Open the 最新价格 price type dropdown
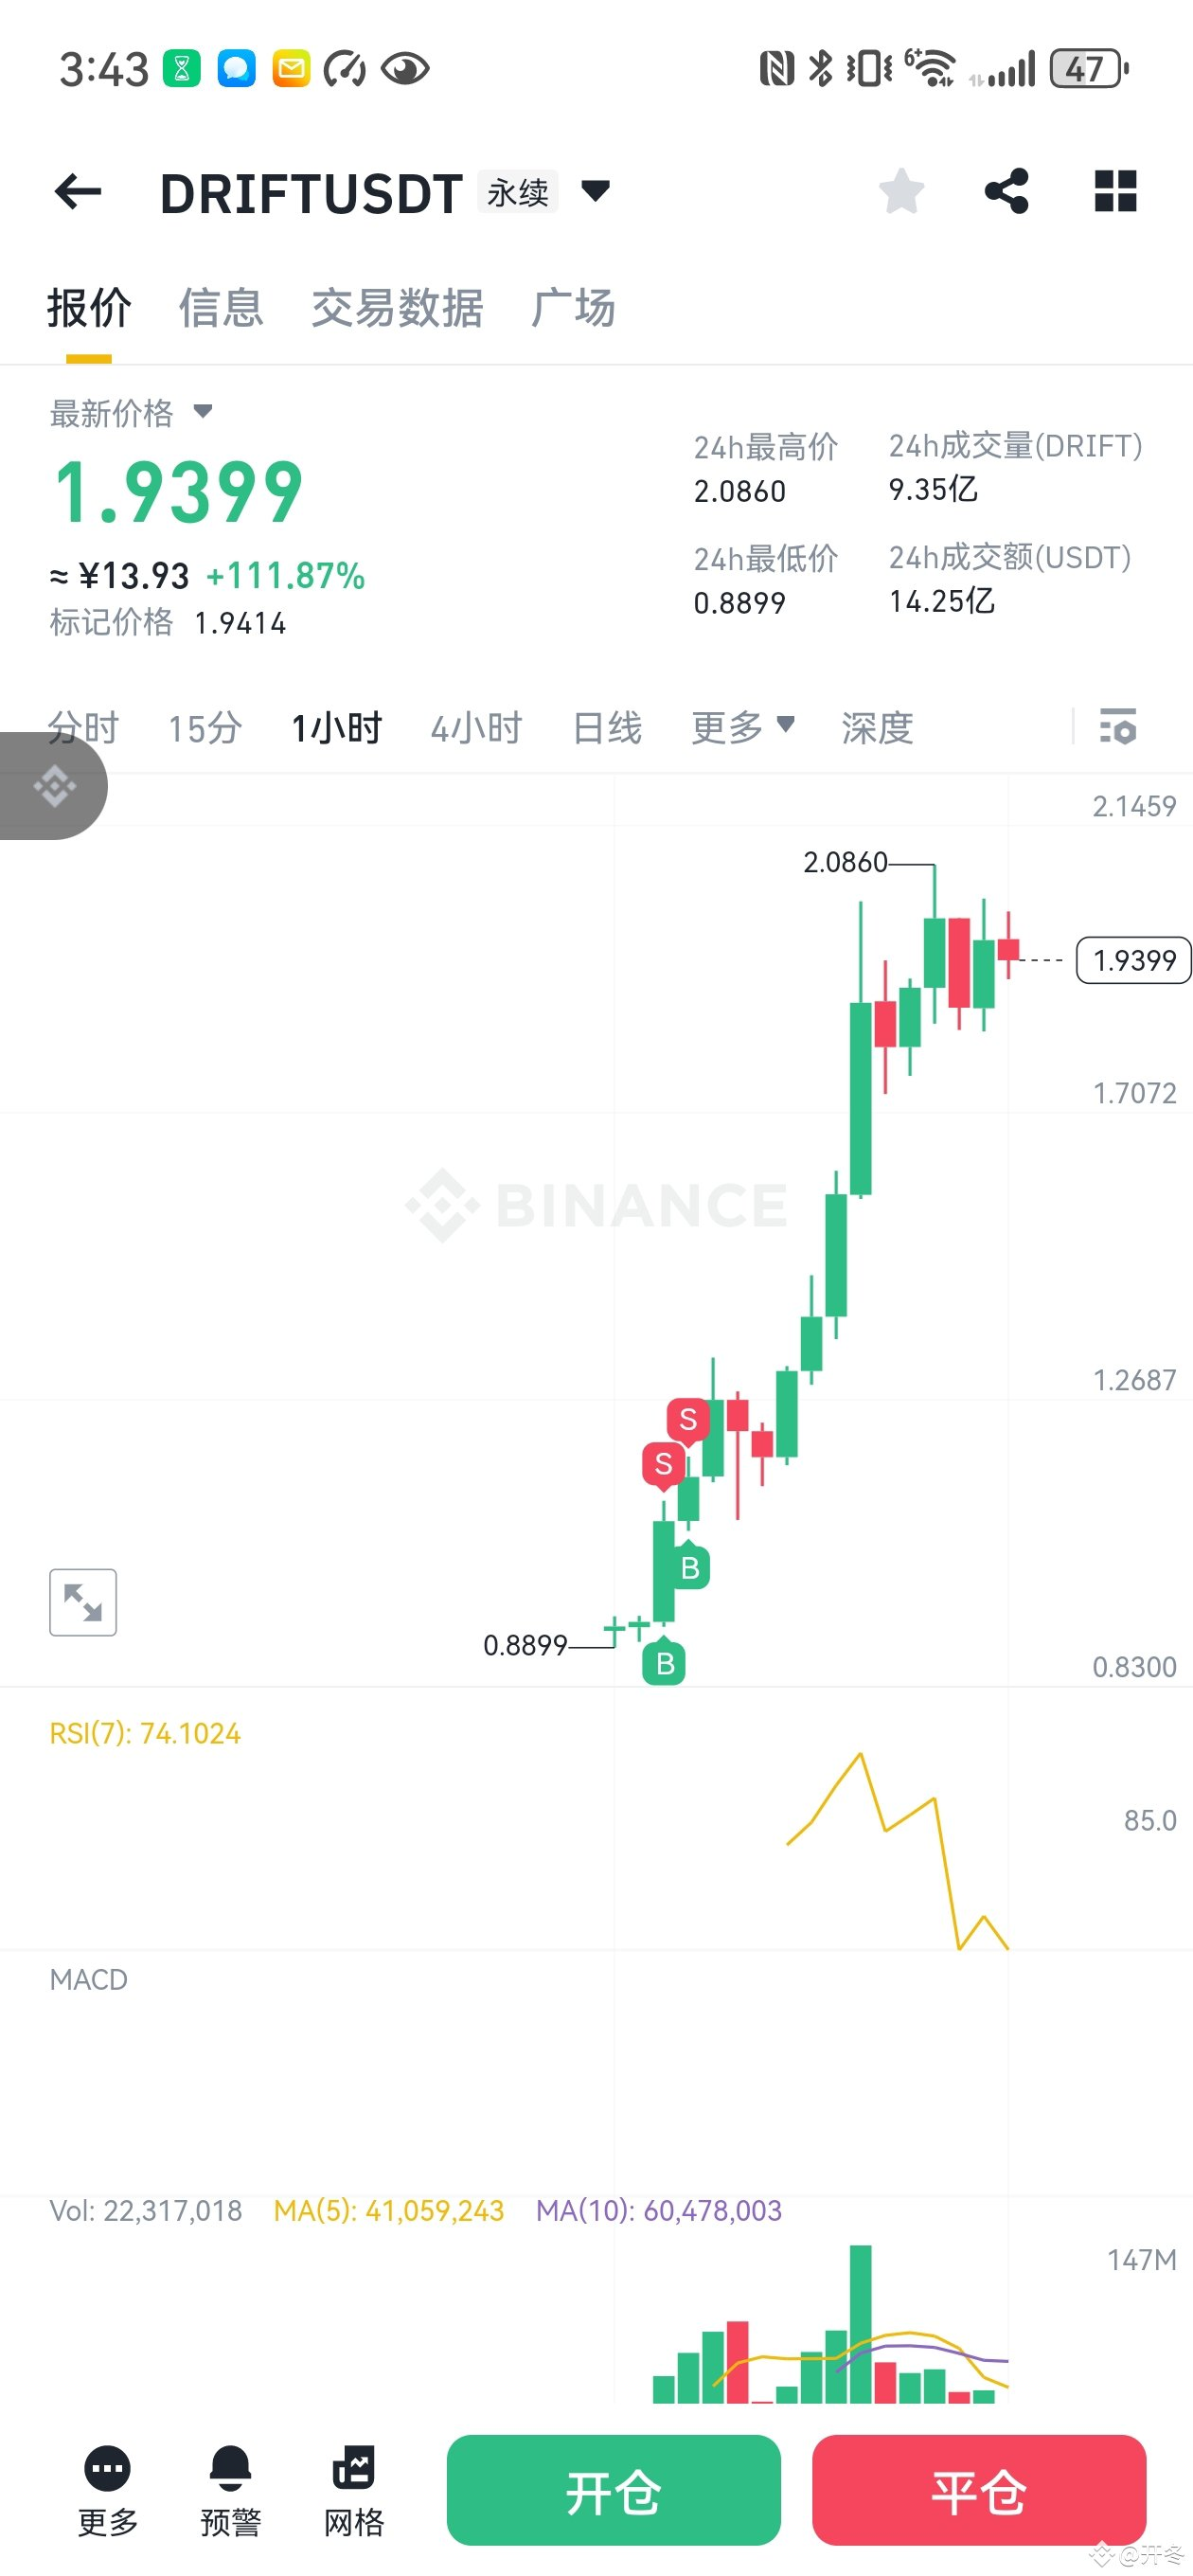Screen dimensions: 1193x2576 click(203, 412)
